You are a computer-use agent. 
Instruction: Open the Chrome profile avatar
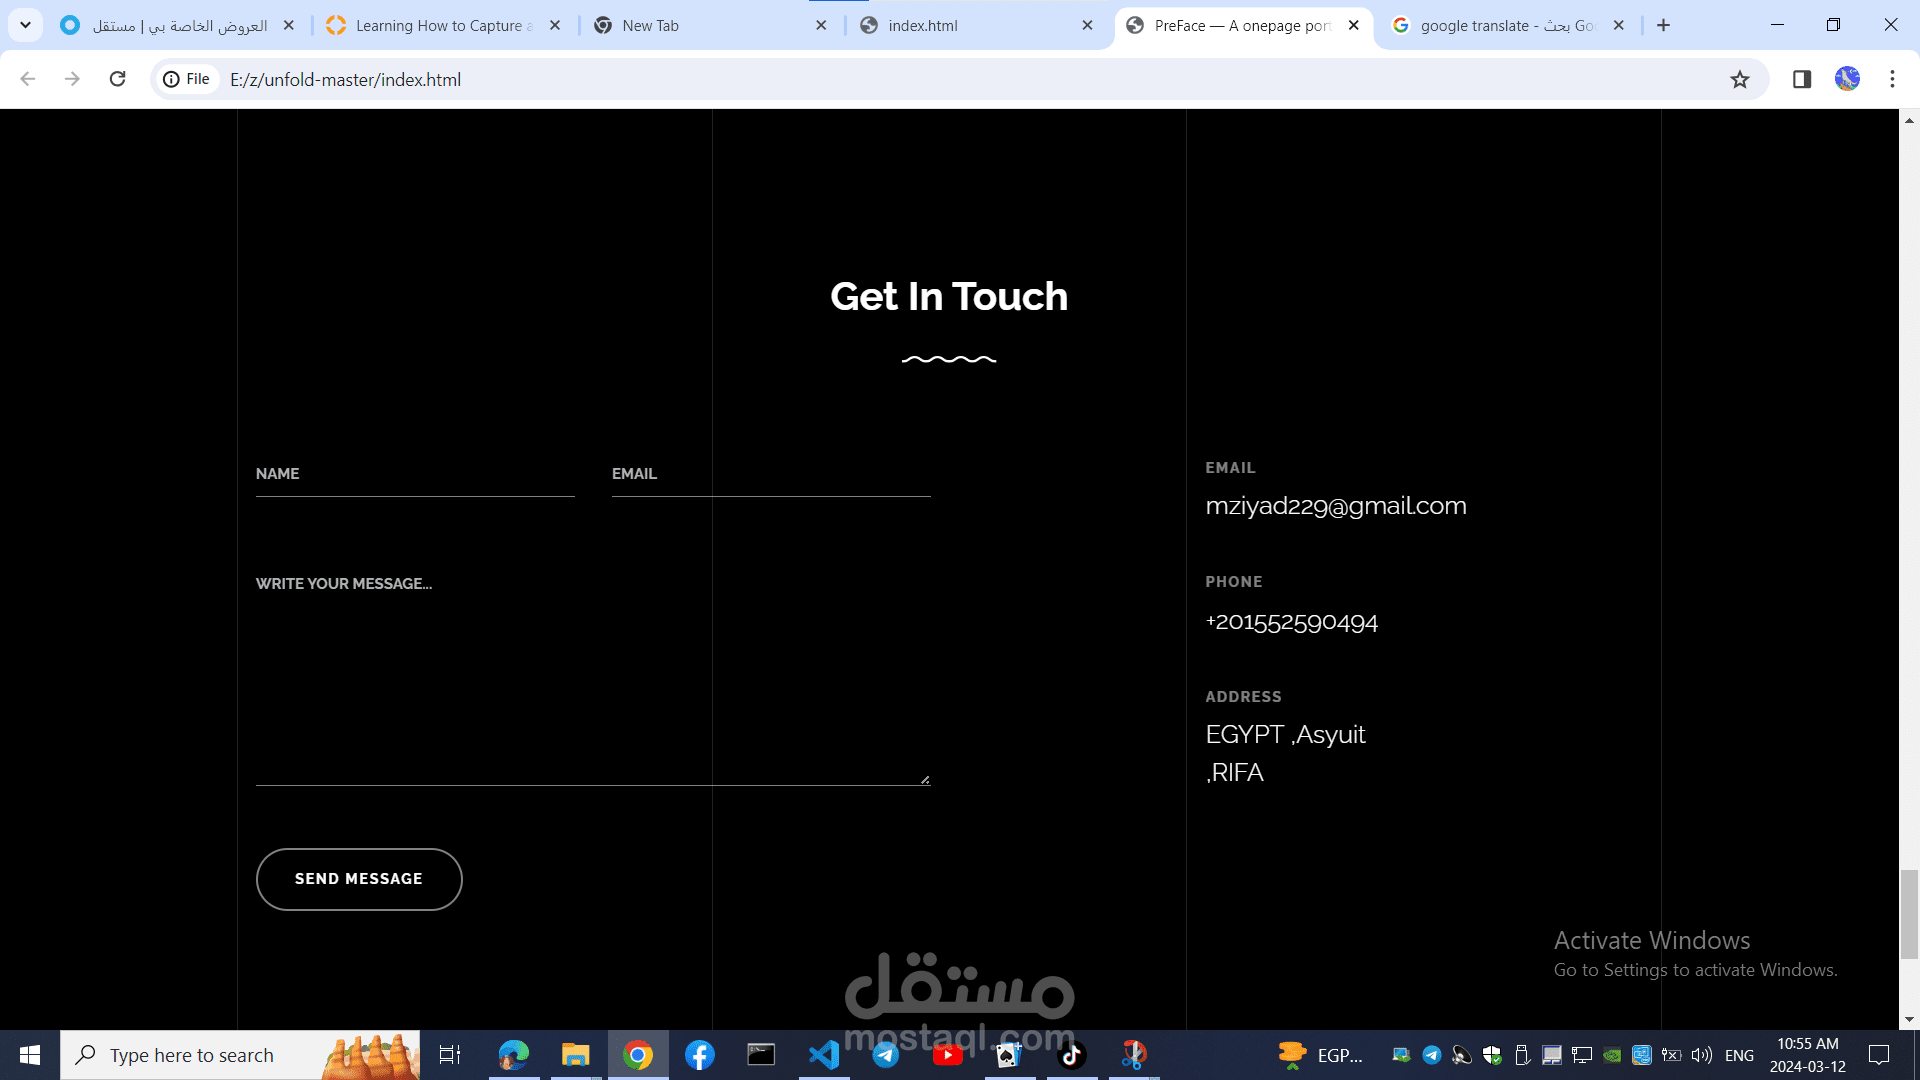[1847, 79]
